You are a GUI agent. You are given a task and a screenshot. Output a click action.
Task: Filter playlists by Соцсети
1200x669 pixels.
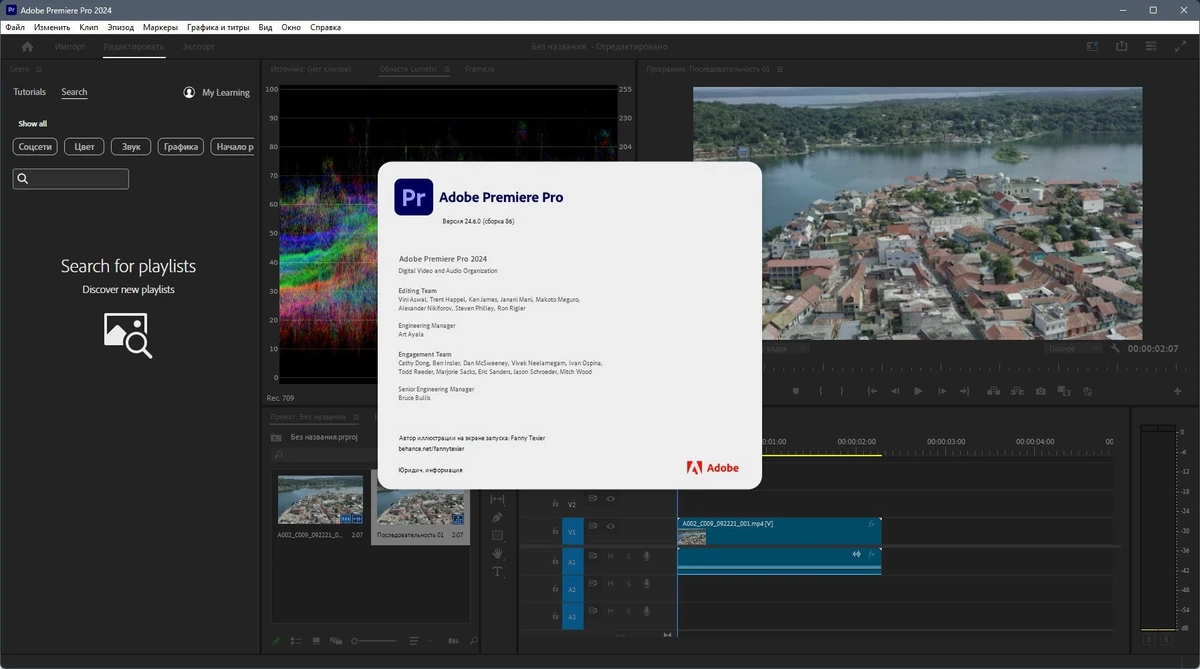(35, 147)
